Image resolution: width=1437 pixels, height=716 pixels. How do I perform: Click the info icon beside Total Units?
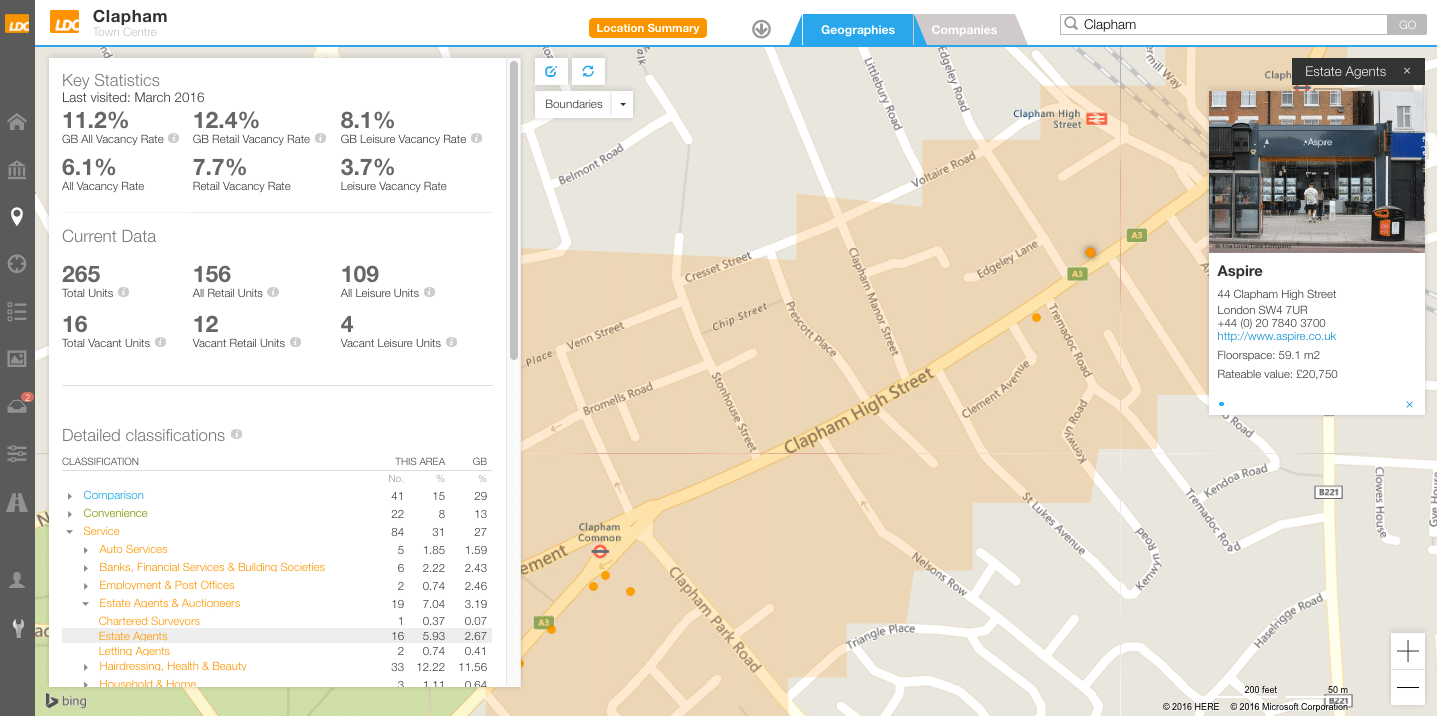123,293
